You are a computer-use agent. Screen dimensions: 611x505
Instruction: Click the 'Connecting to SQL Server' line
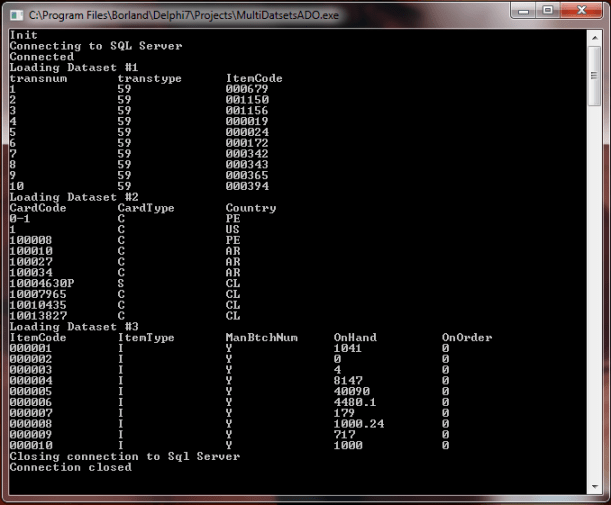coord(96,46)
